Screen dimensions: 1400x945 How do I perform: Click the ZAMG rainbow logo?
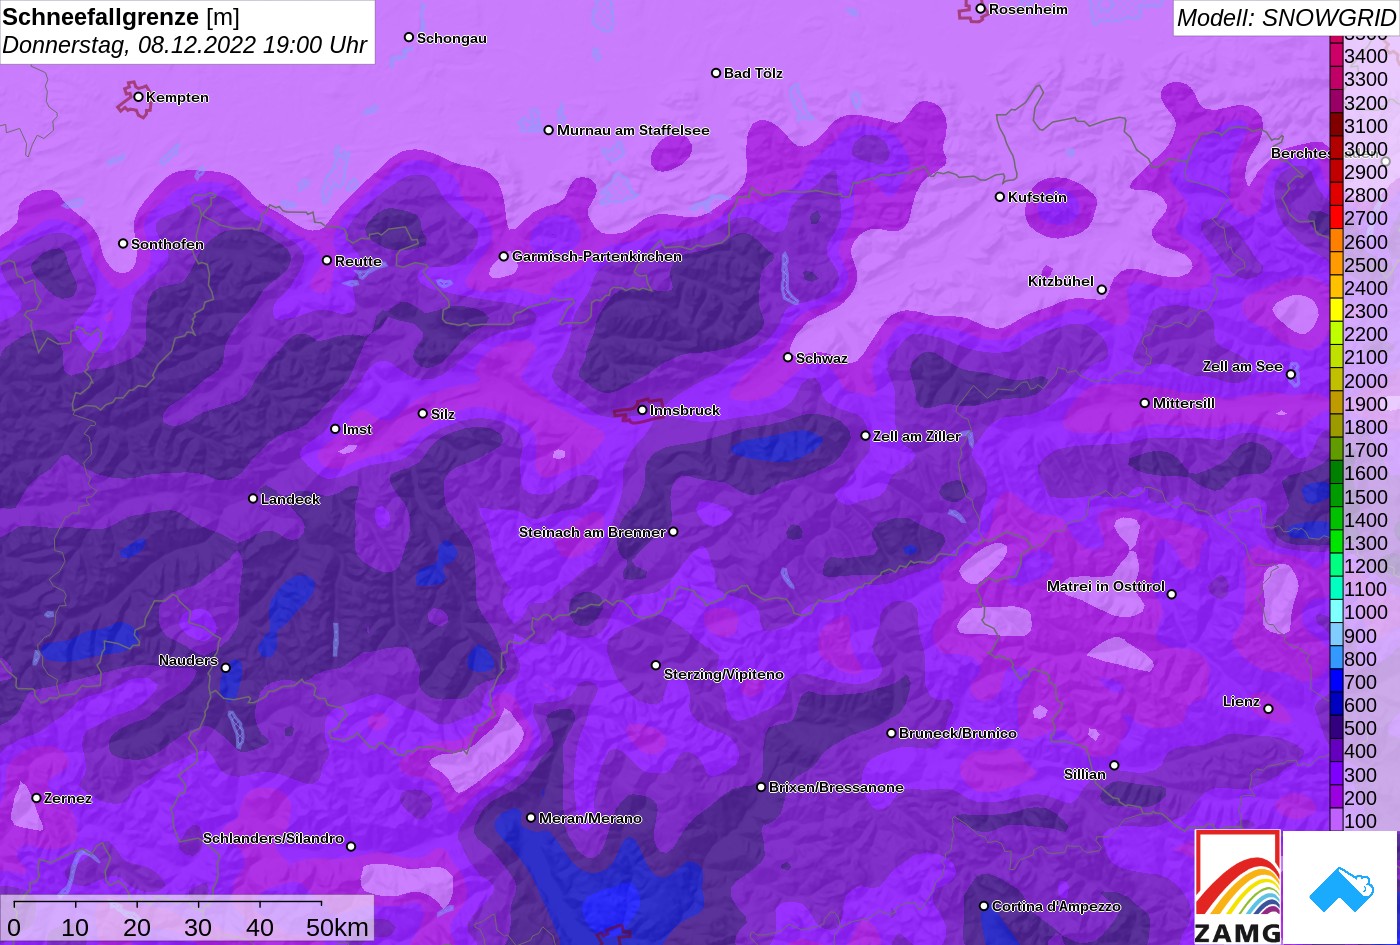(1238, 887)
